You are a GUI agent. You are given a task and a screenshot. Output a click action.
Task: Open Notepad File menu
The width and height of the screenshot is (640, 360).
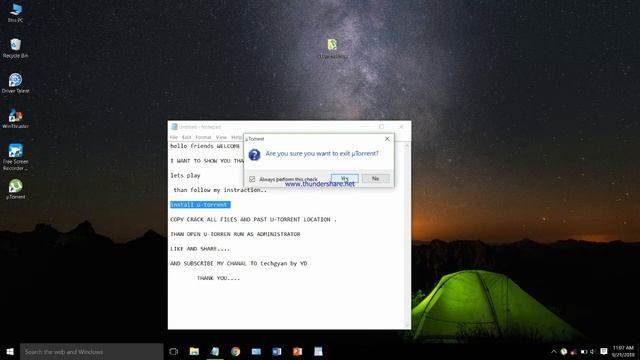click(x=174, y=137)
